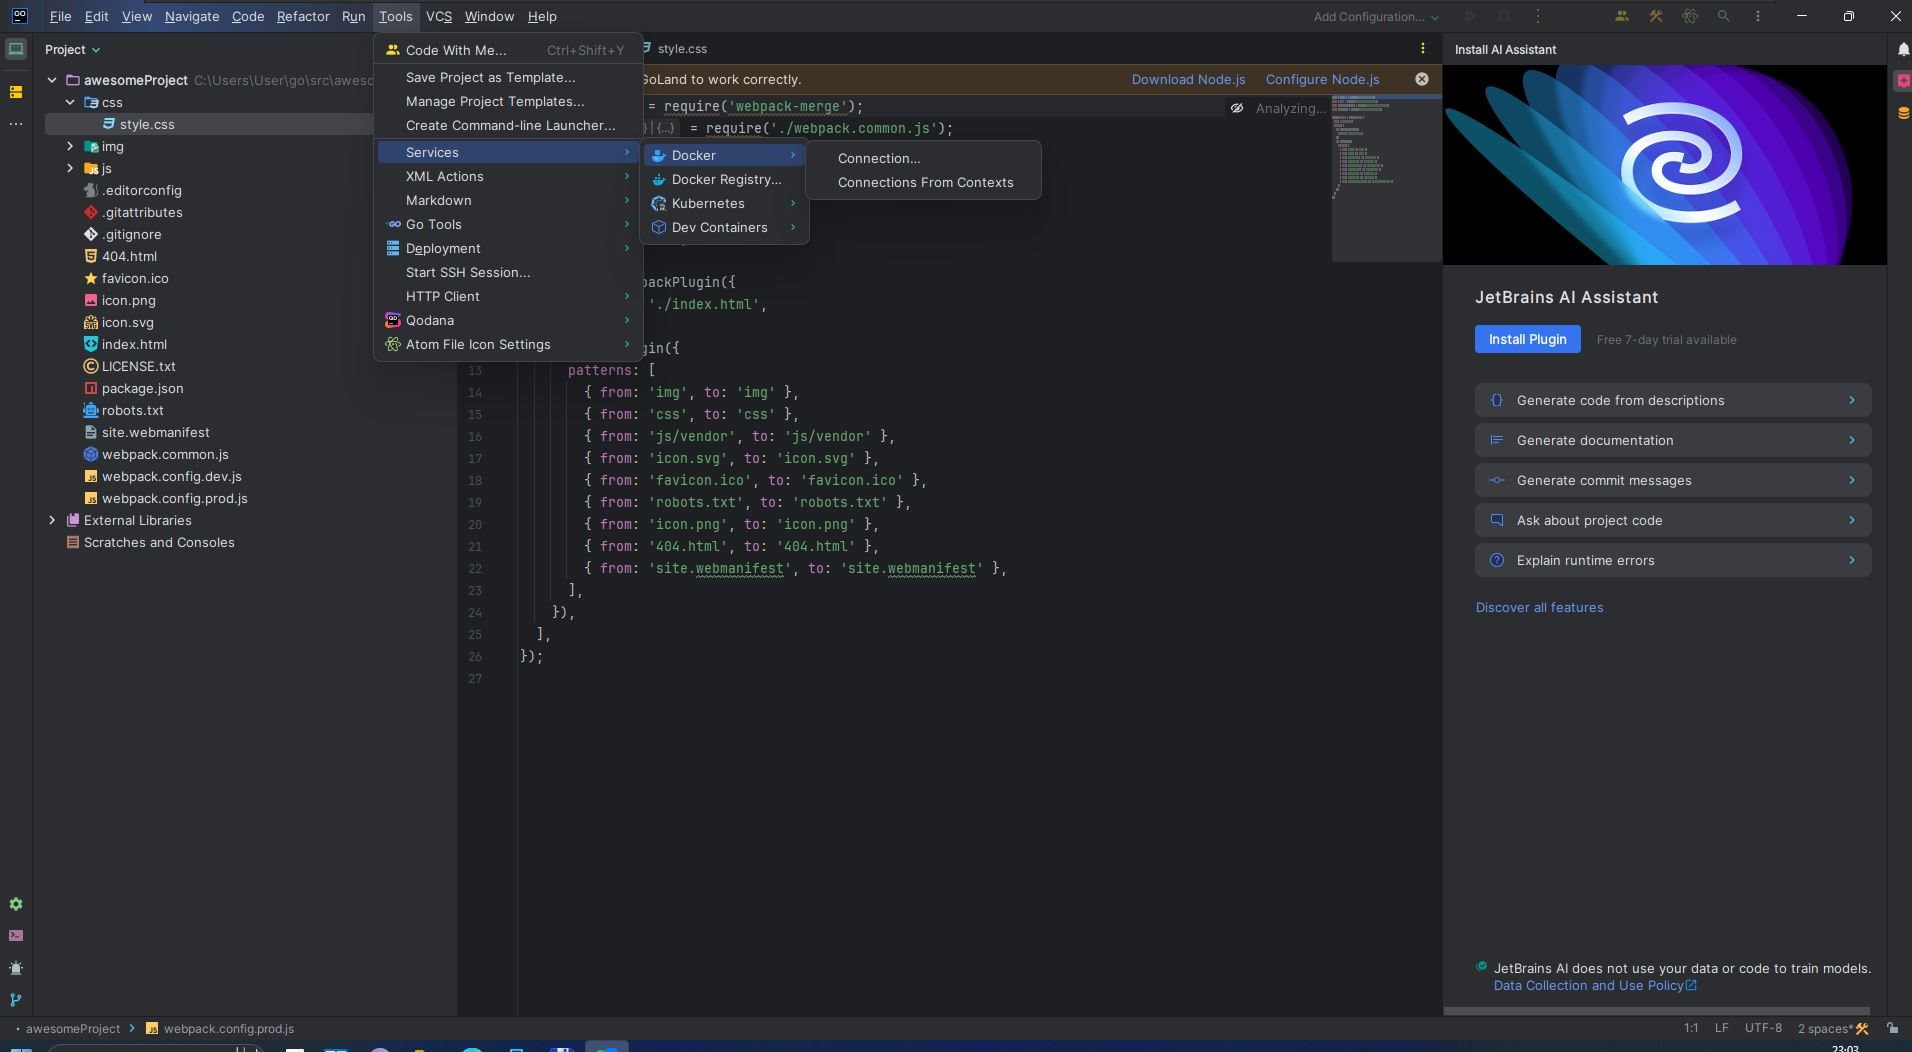Select Connections From Contexts menu entry
The width and height of the screenshot is (1912, 1052).
(x=924, y=182)
